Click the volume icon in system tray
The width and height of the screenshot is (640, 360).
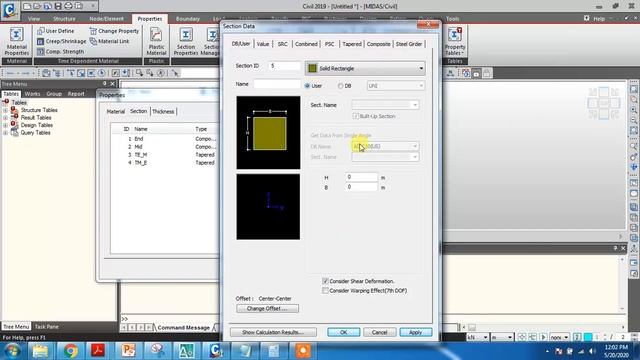pos(592,351)
